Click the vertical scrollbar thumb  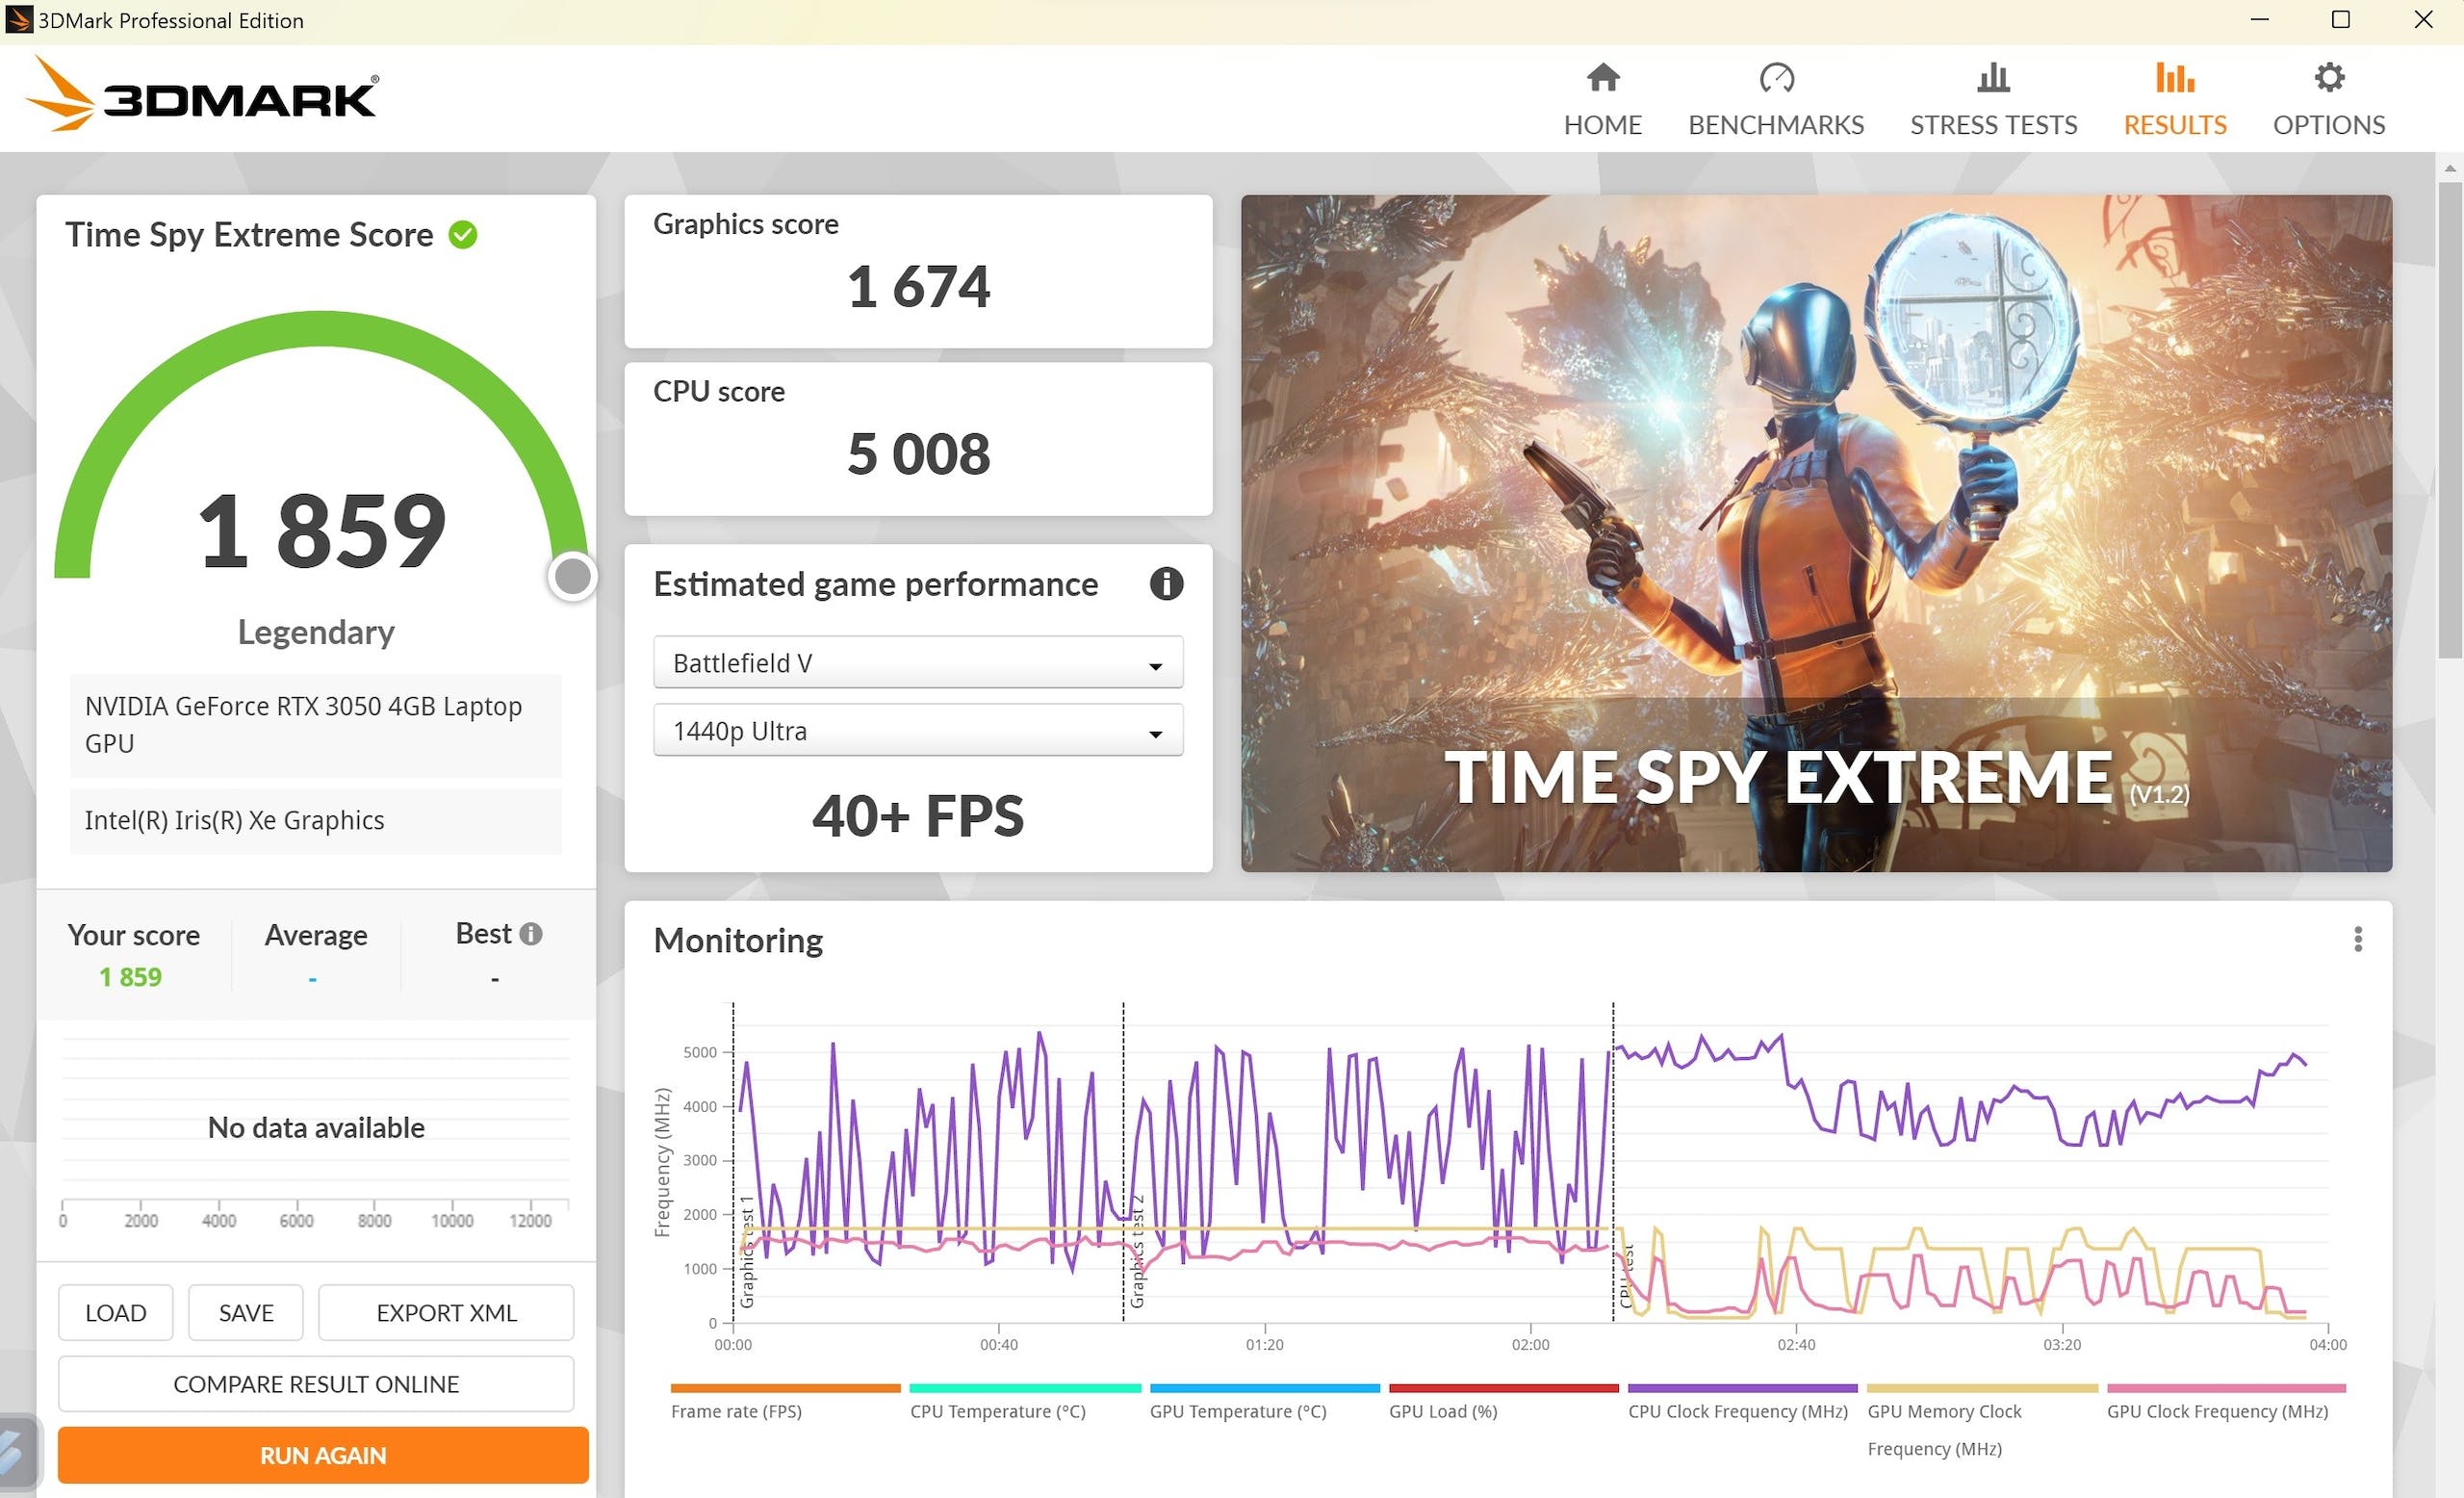(2449, 420)
